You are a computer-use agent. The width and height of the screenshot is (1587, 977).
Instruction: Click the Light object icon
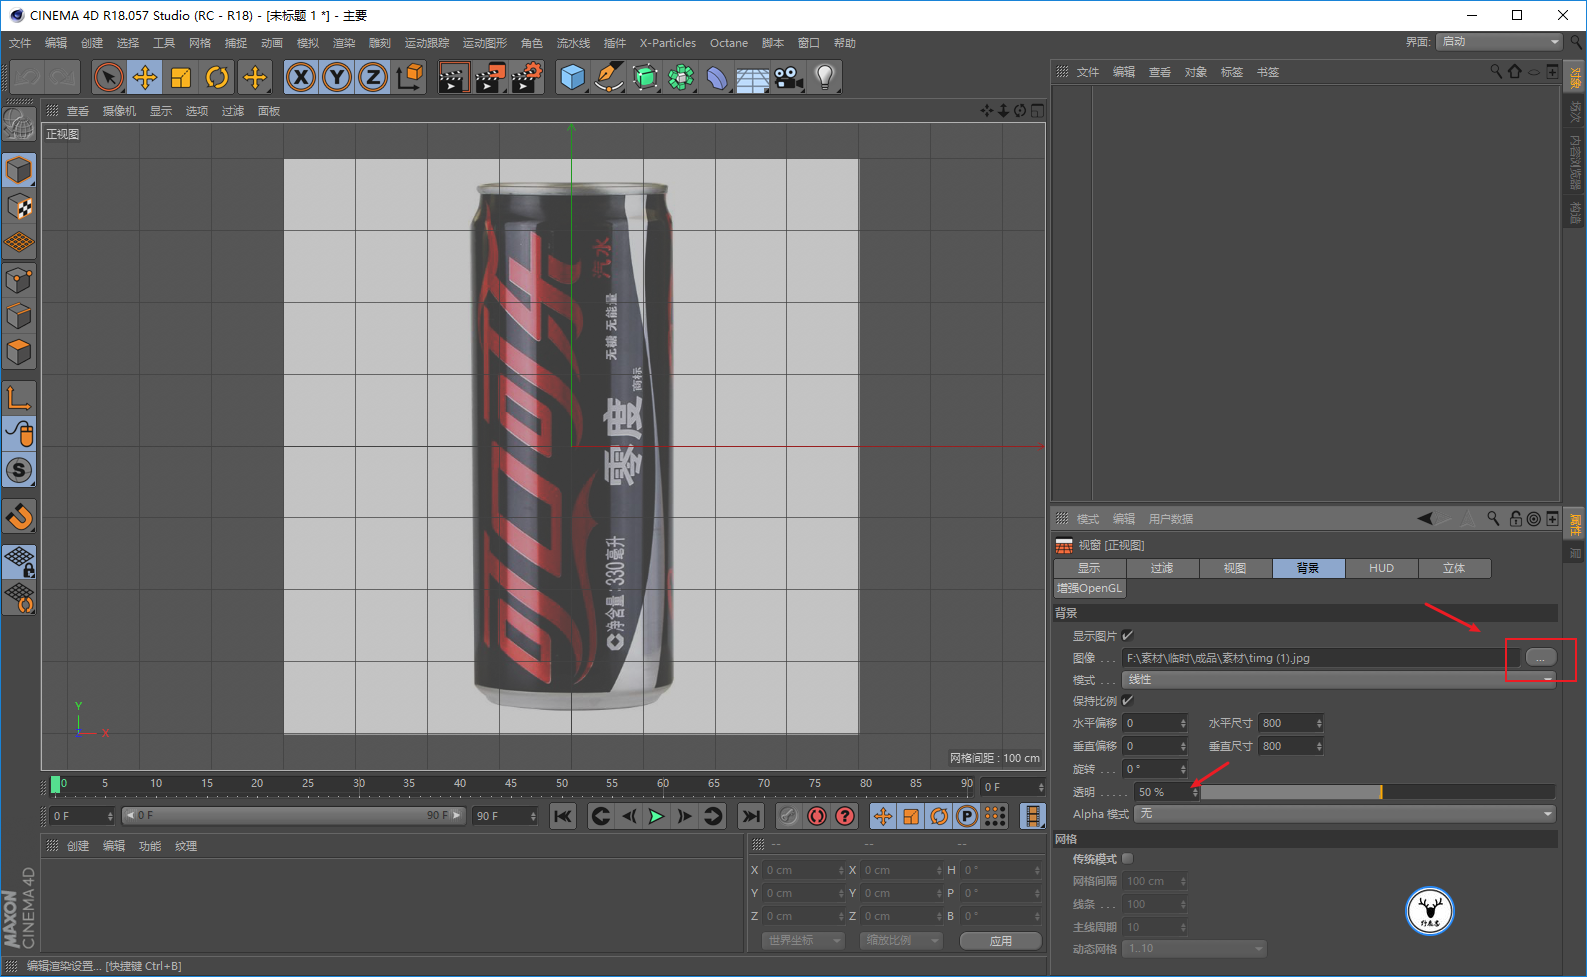click(x=824, y=77)
